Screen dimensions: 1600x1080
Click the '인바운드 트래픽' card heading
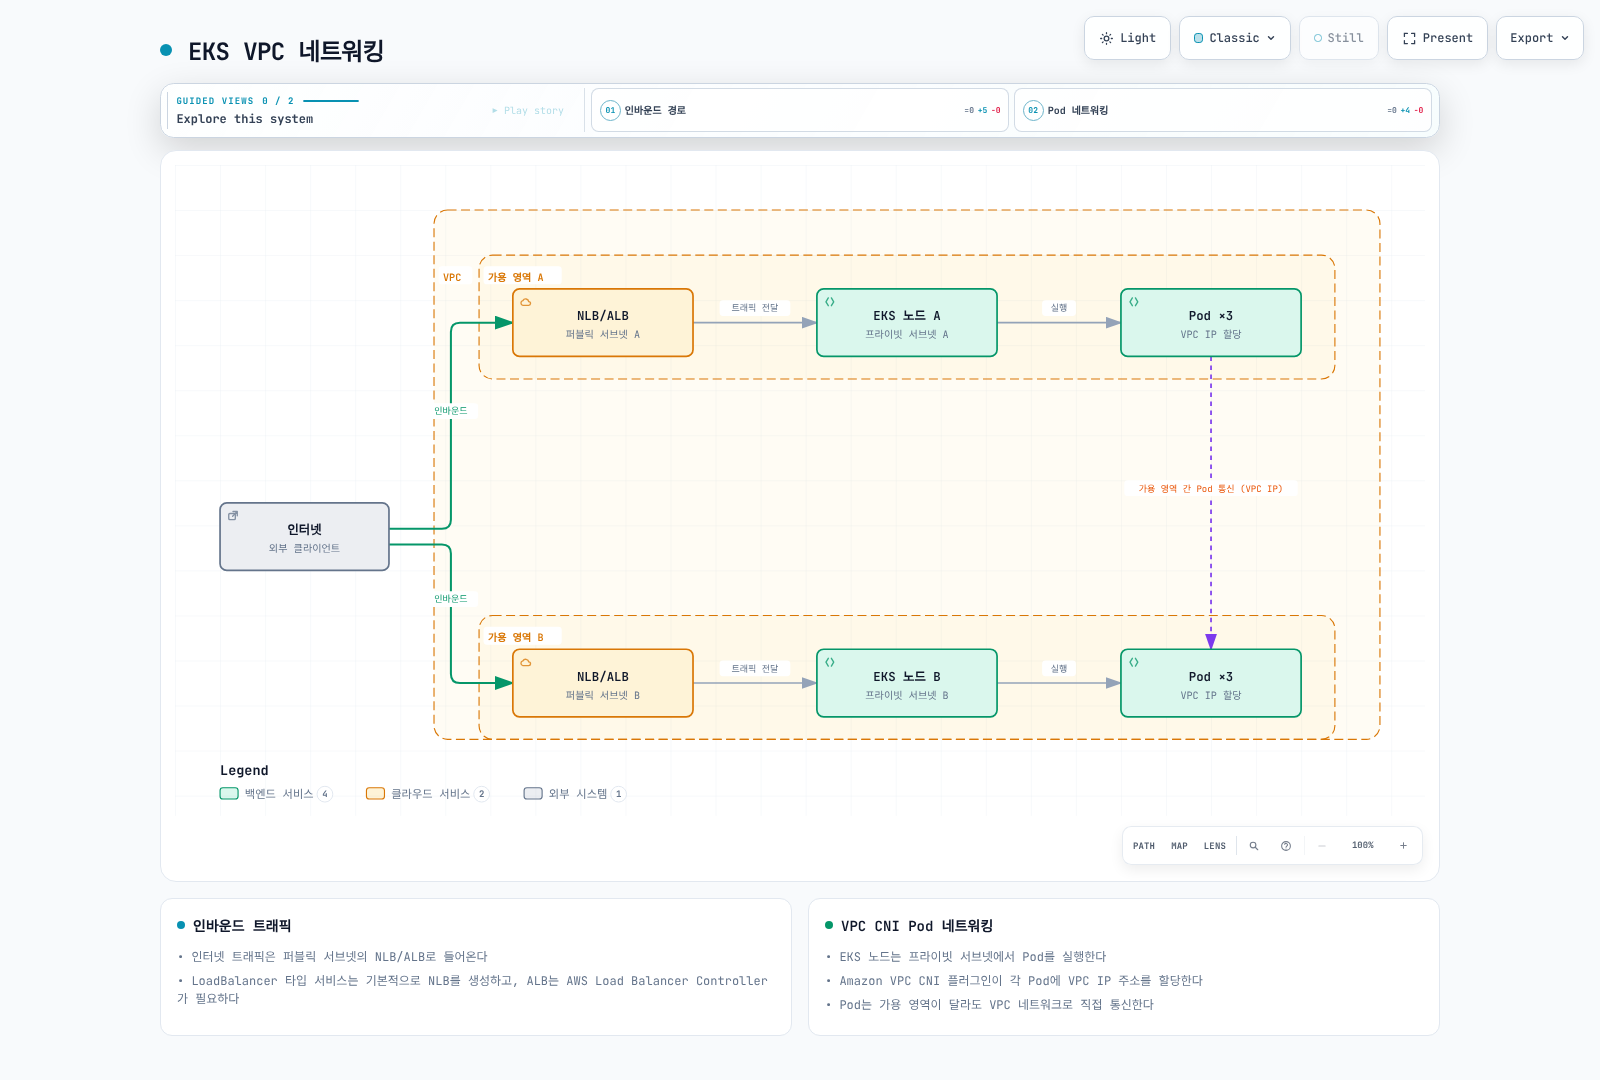coord(242,926)
